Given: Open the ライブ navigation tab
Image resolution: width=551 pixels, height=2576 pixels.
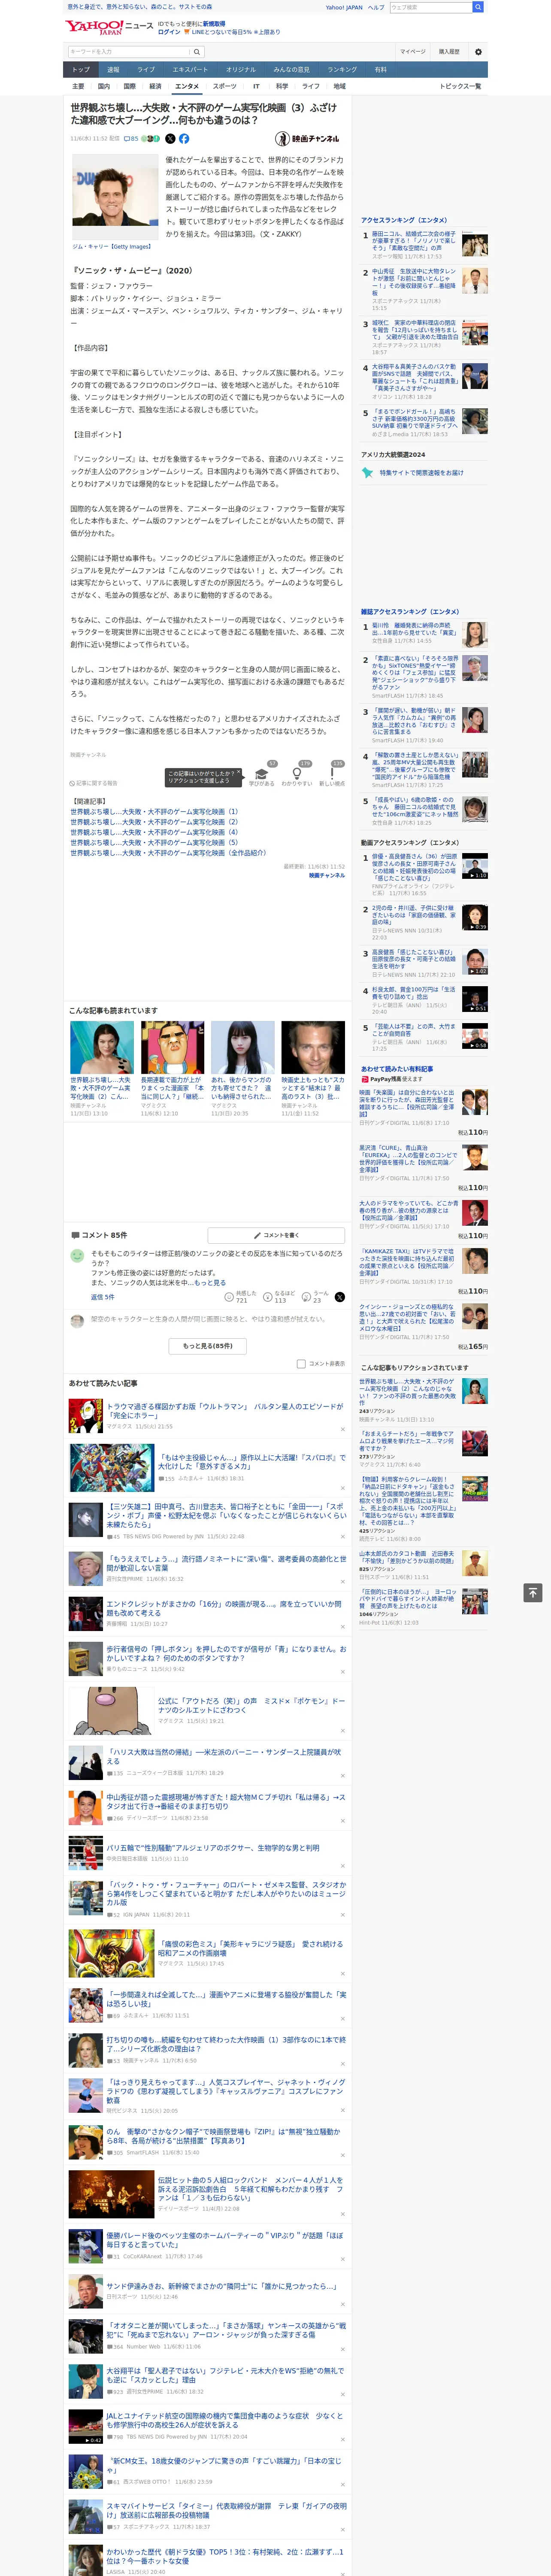Looking at the screenshot, I should (x=146, y=70).
